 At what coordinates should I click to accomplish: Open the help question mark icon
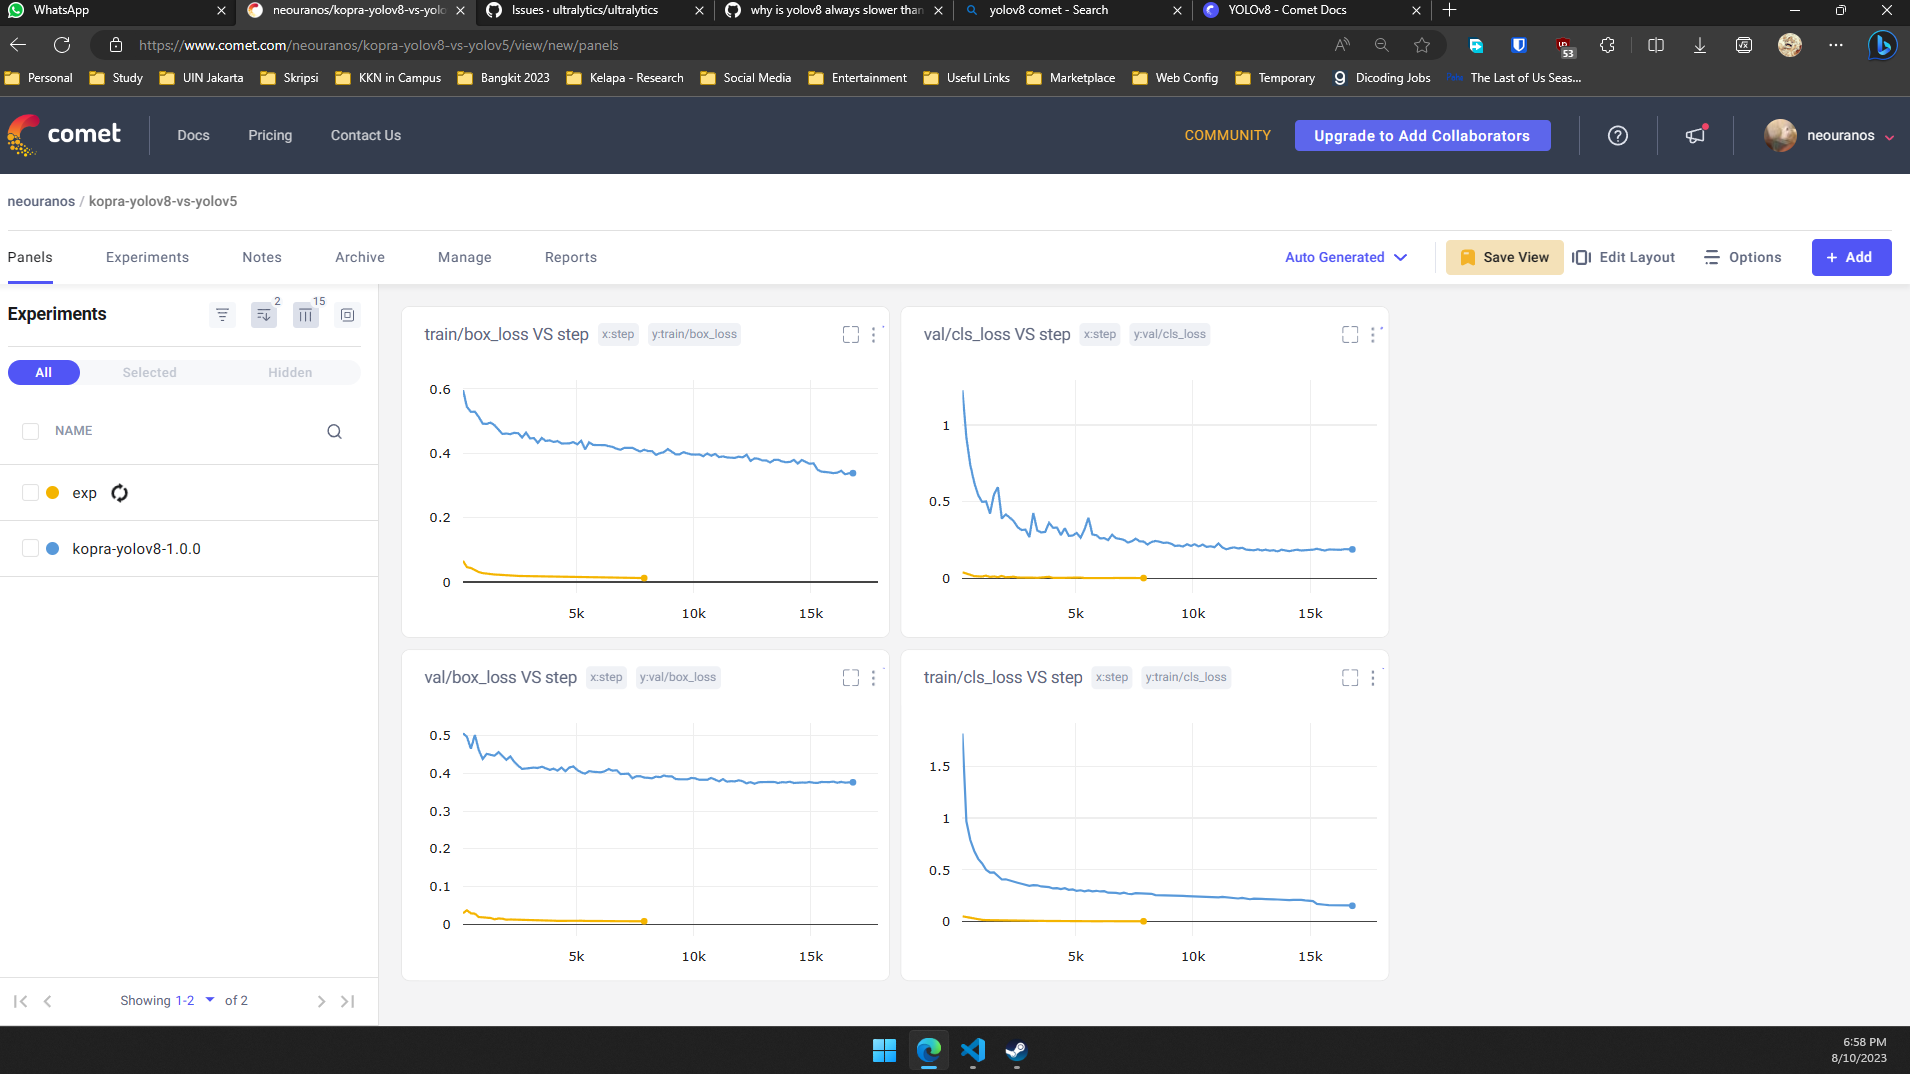1617,135
